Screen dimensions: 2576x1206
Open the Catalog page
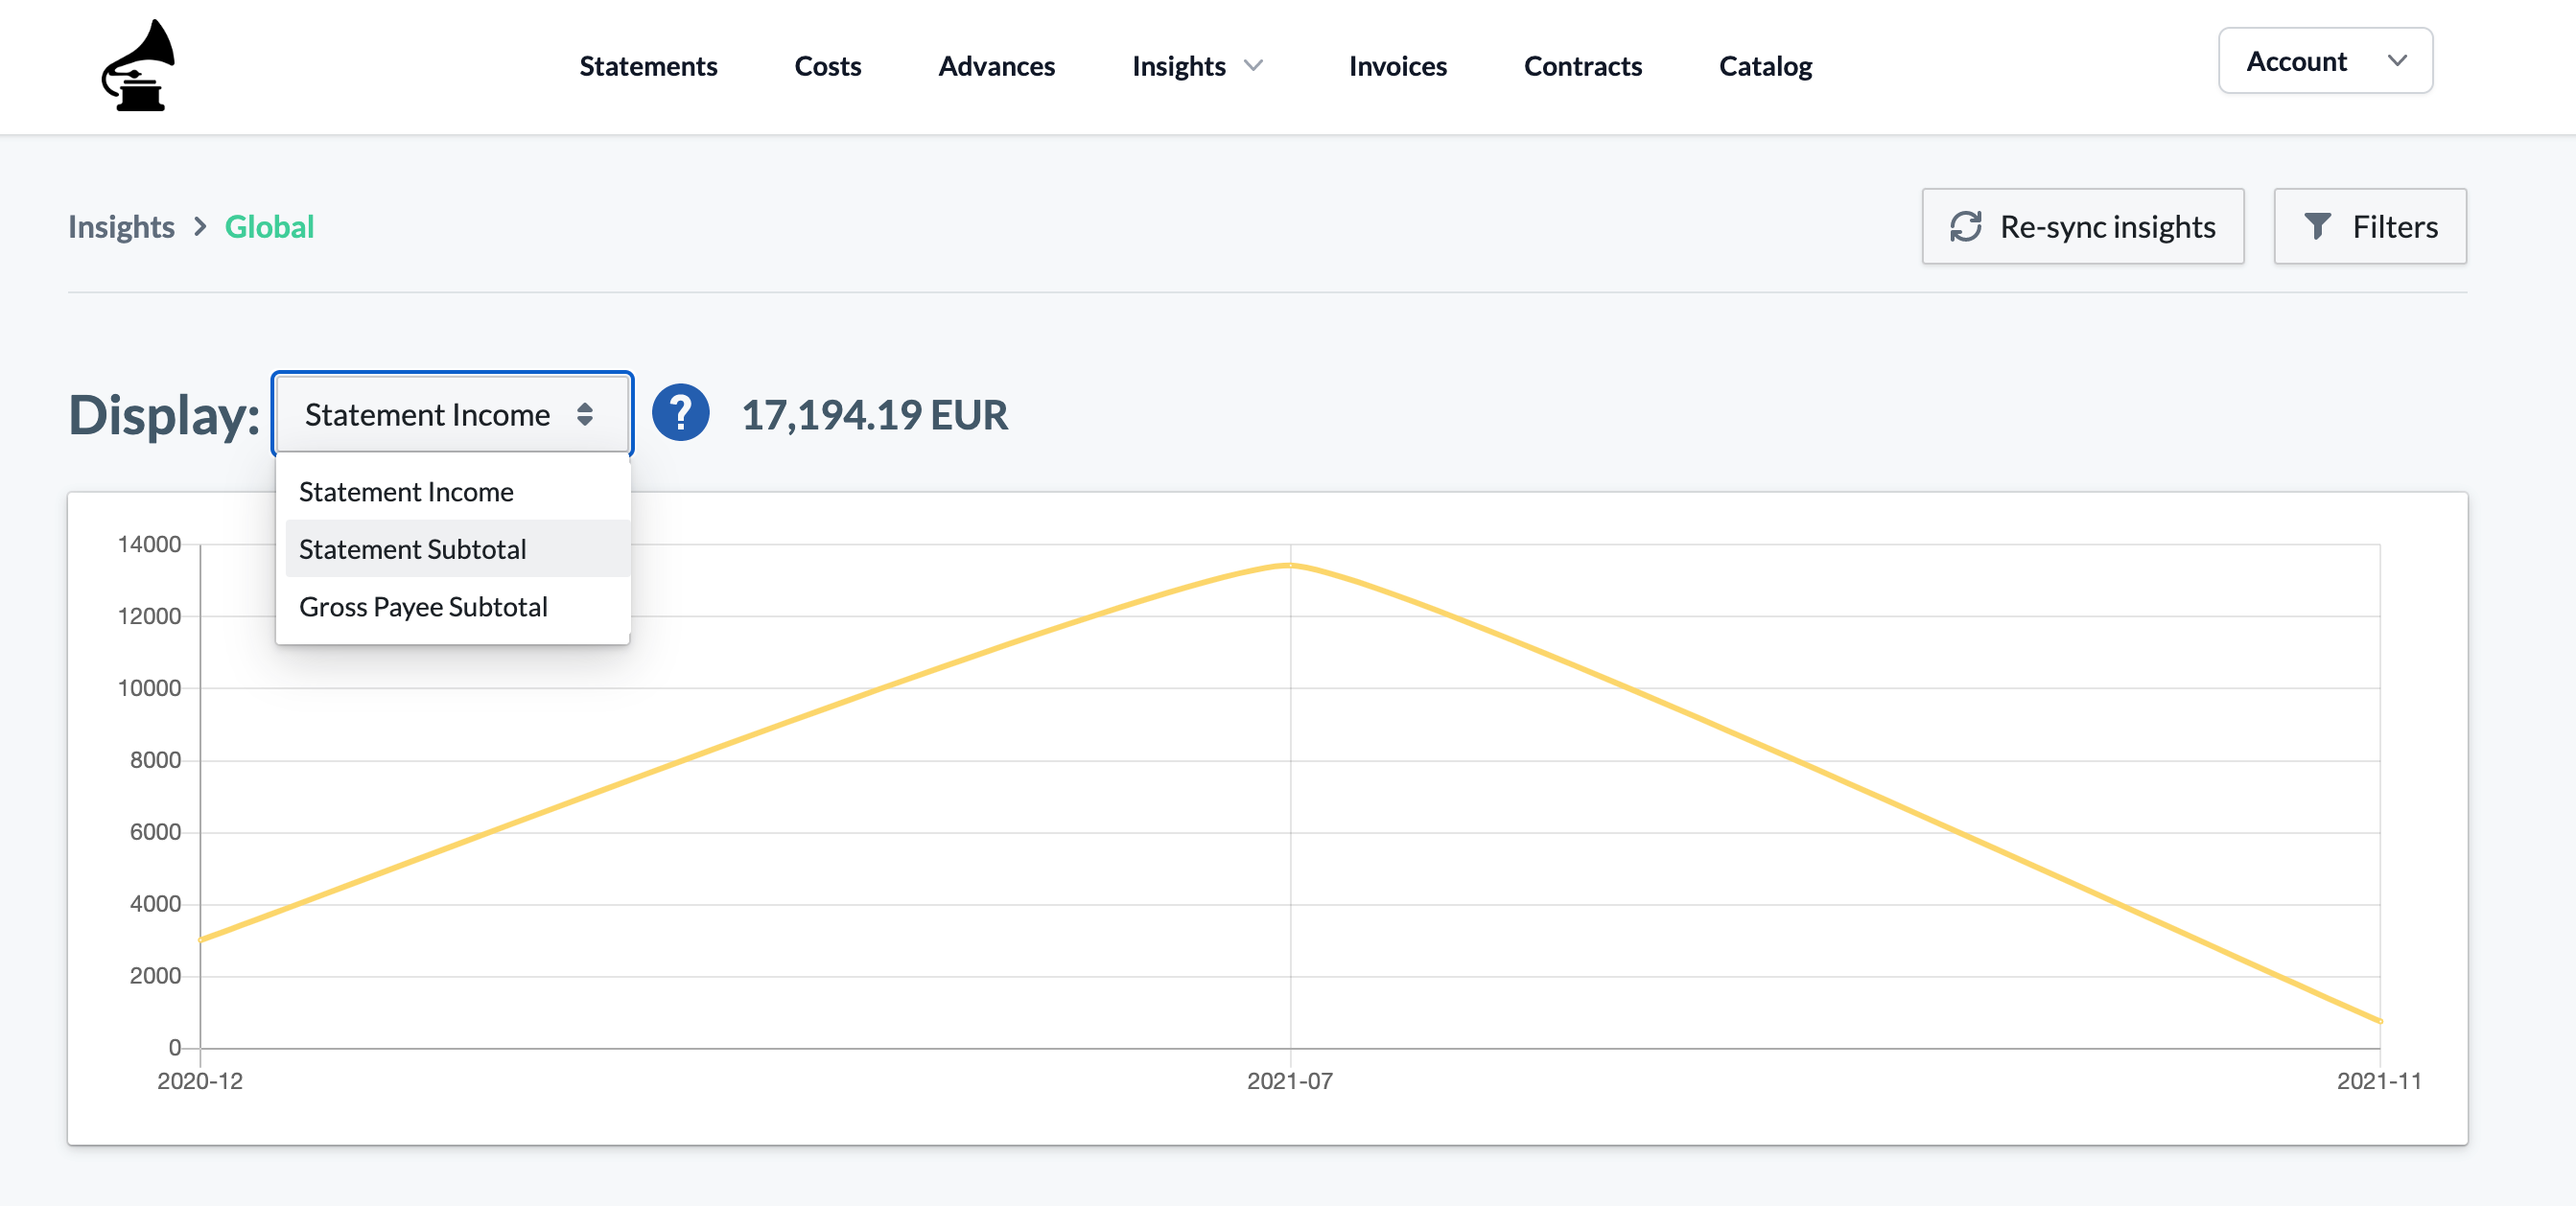(1765, 66)
